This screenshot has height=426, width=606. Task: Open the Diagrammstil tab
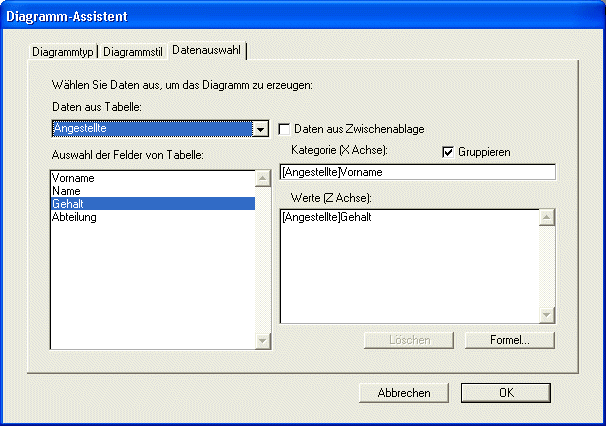pyautogui.click(x=133, y=51)
